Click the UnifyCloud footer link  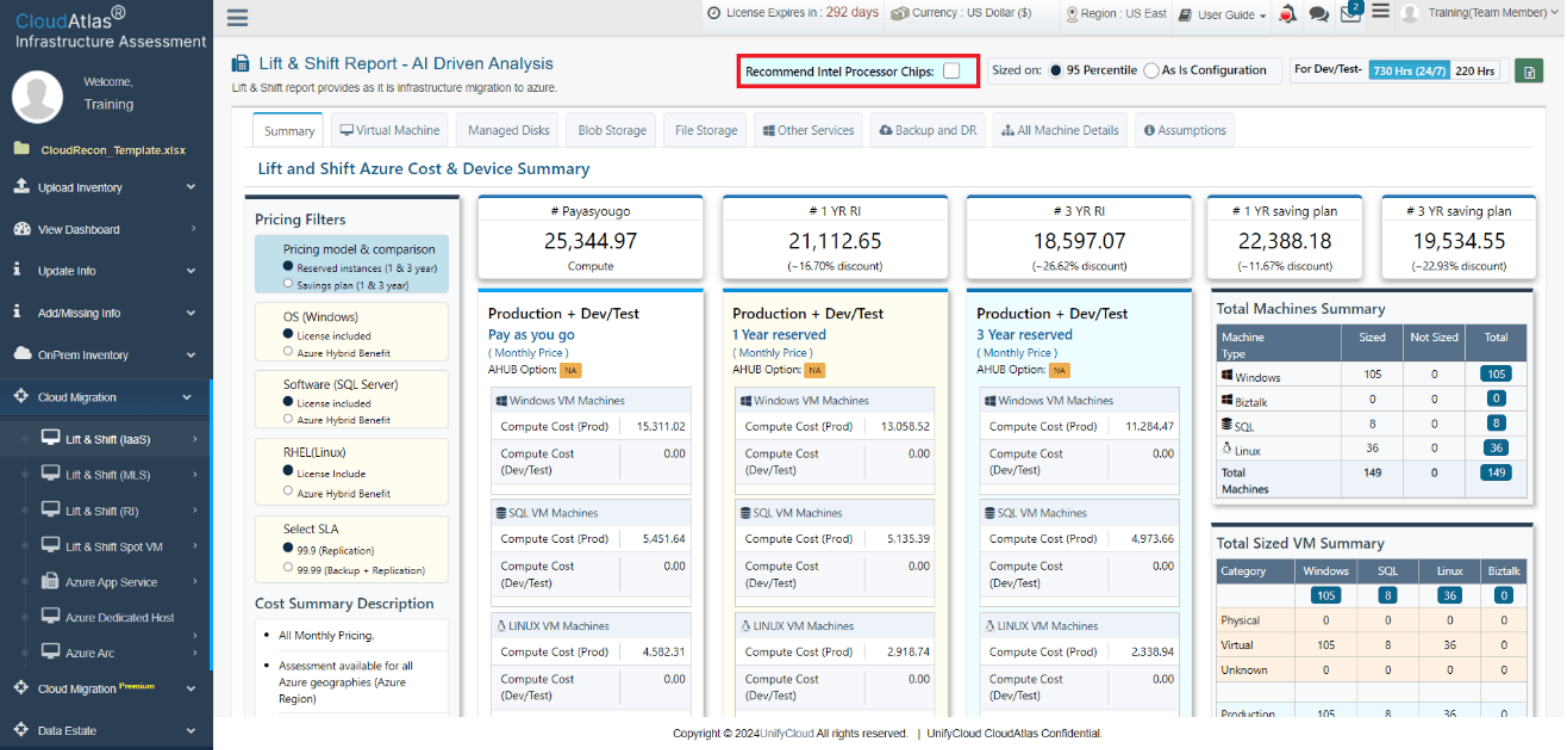(x=786, y=734)
